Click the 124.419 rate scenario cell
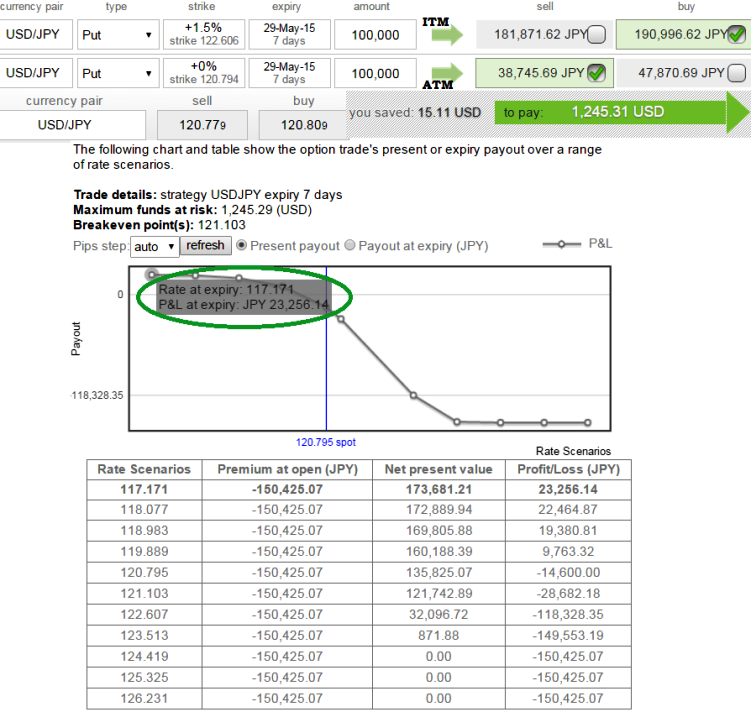 tap(144, 656)
